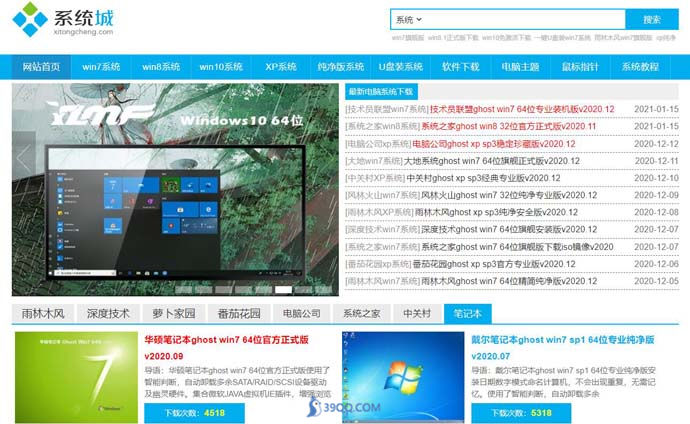The image size is (690, 424).
Task: Click the 下载次数: 5318 button
Action: 521,413
